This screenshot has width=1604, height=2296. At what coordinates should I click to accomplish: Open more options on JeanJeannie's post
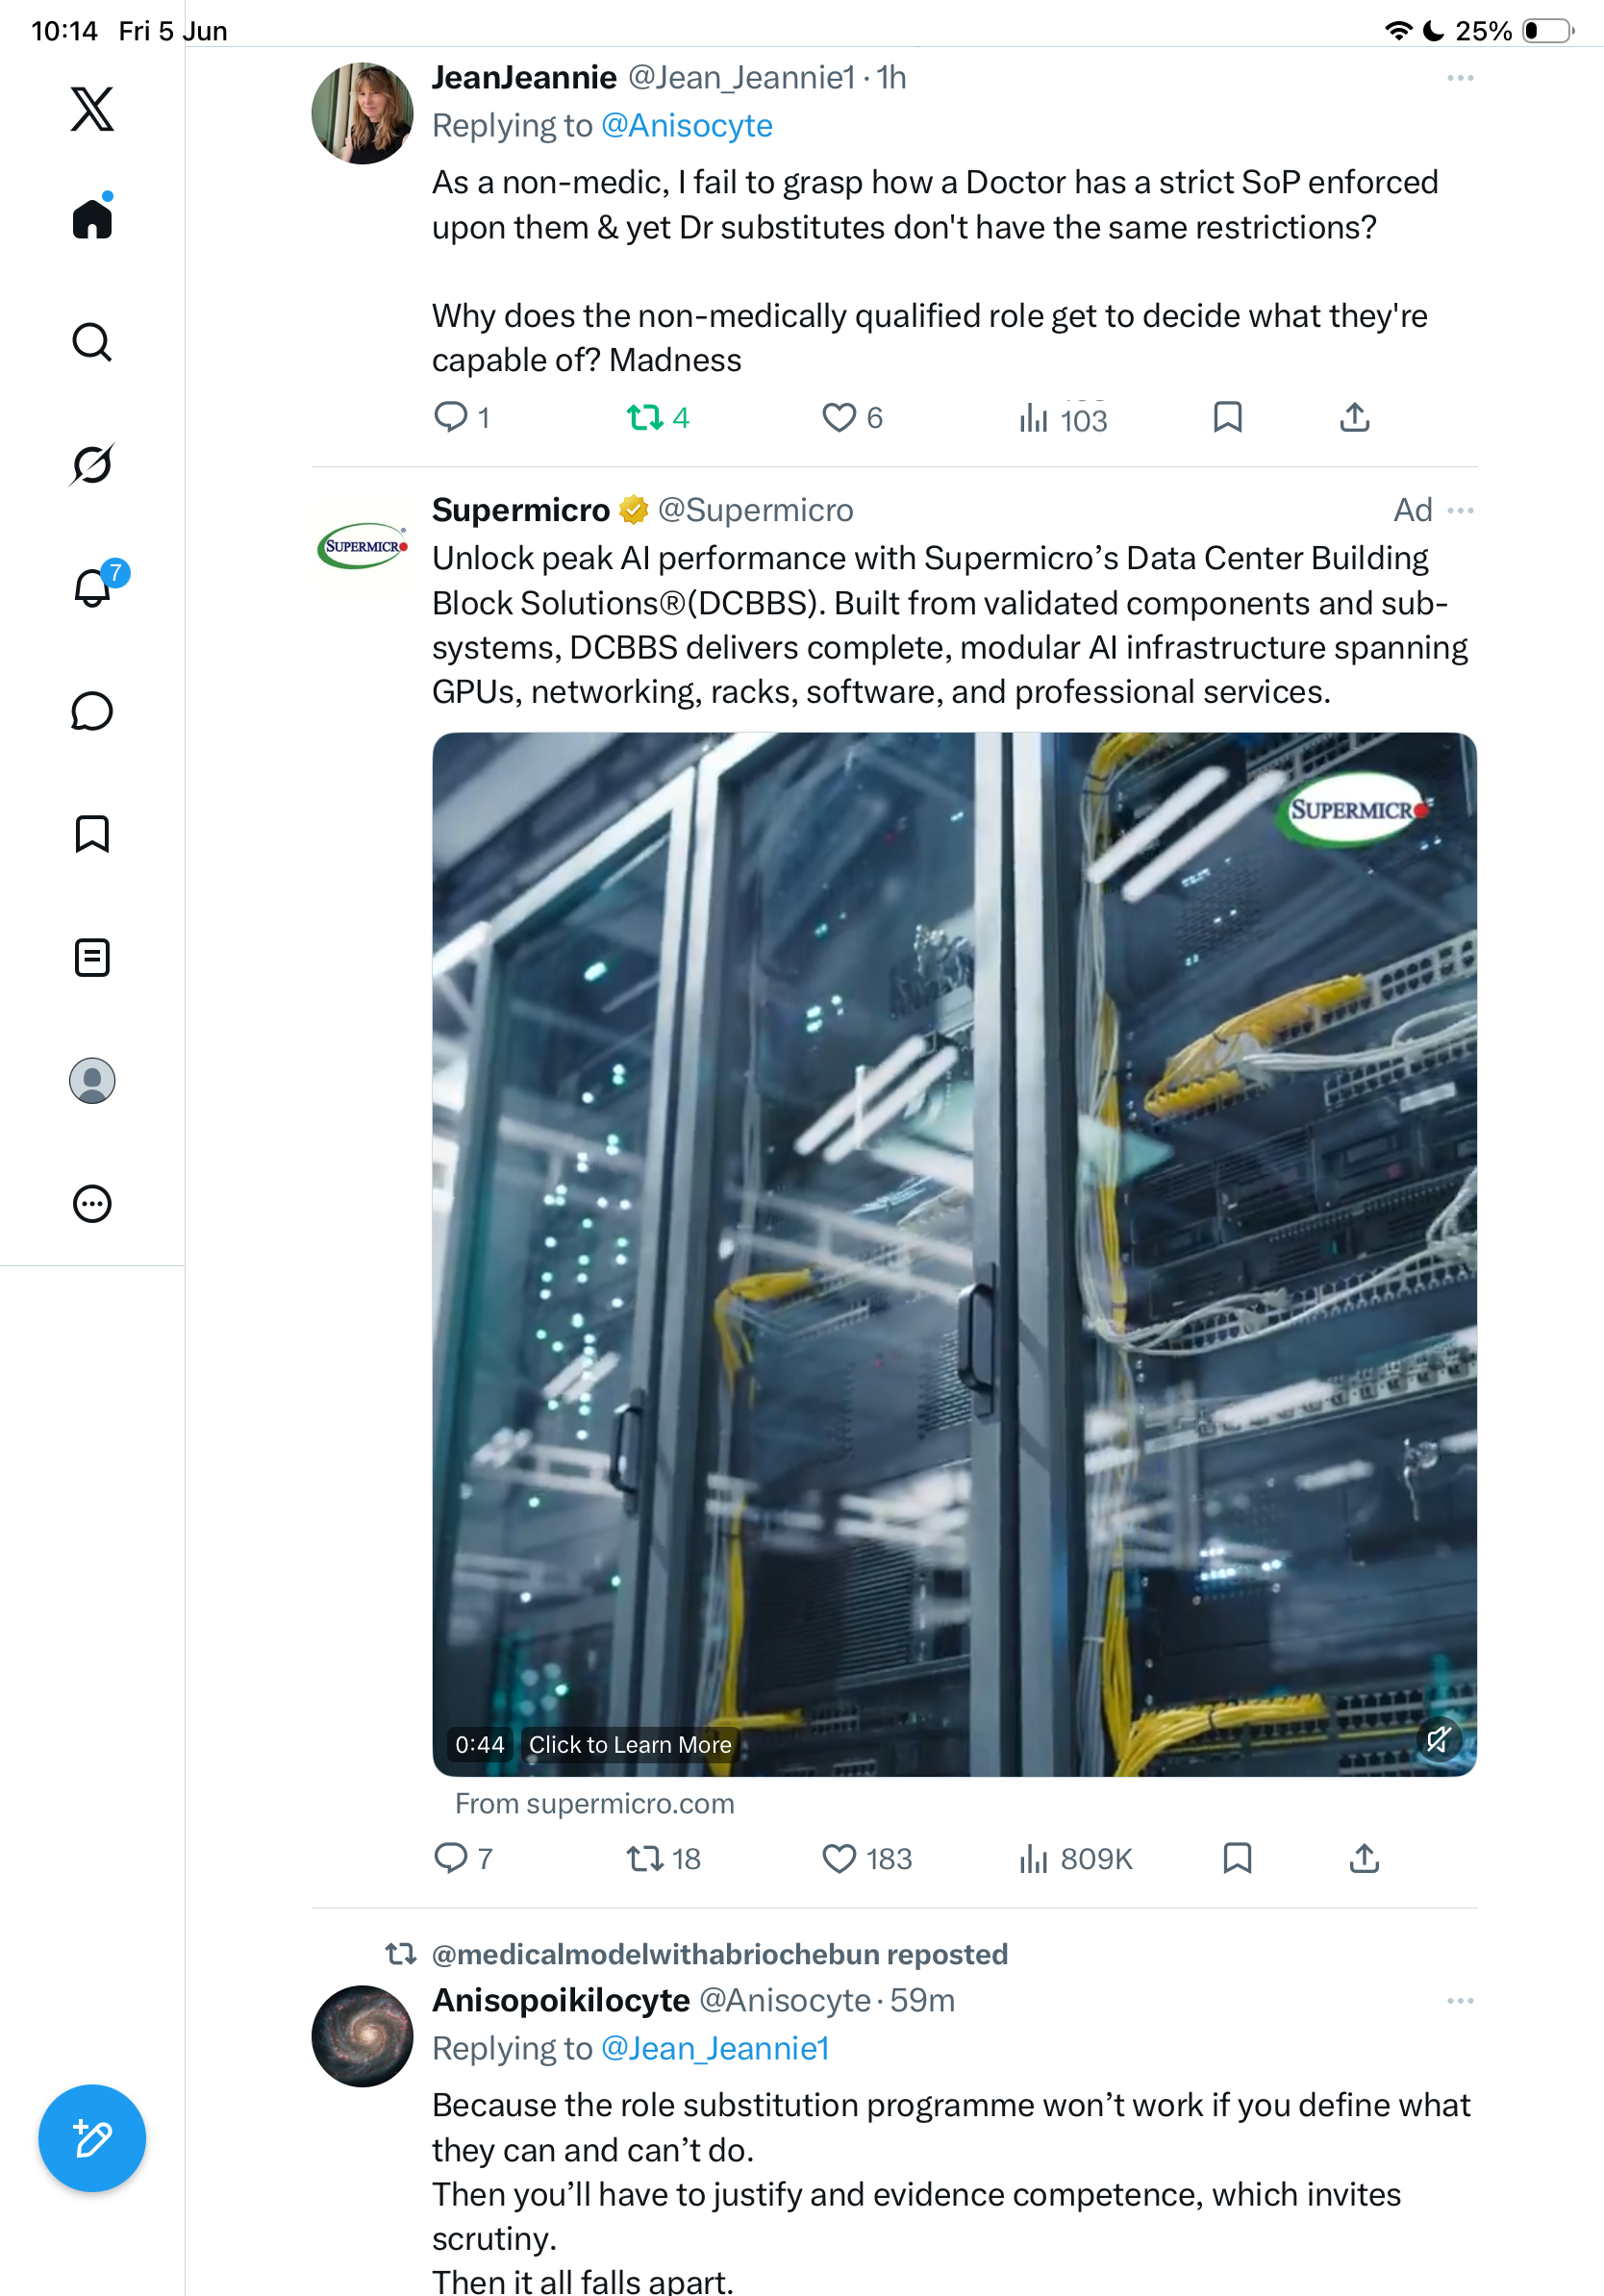point(1460,78)
